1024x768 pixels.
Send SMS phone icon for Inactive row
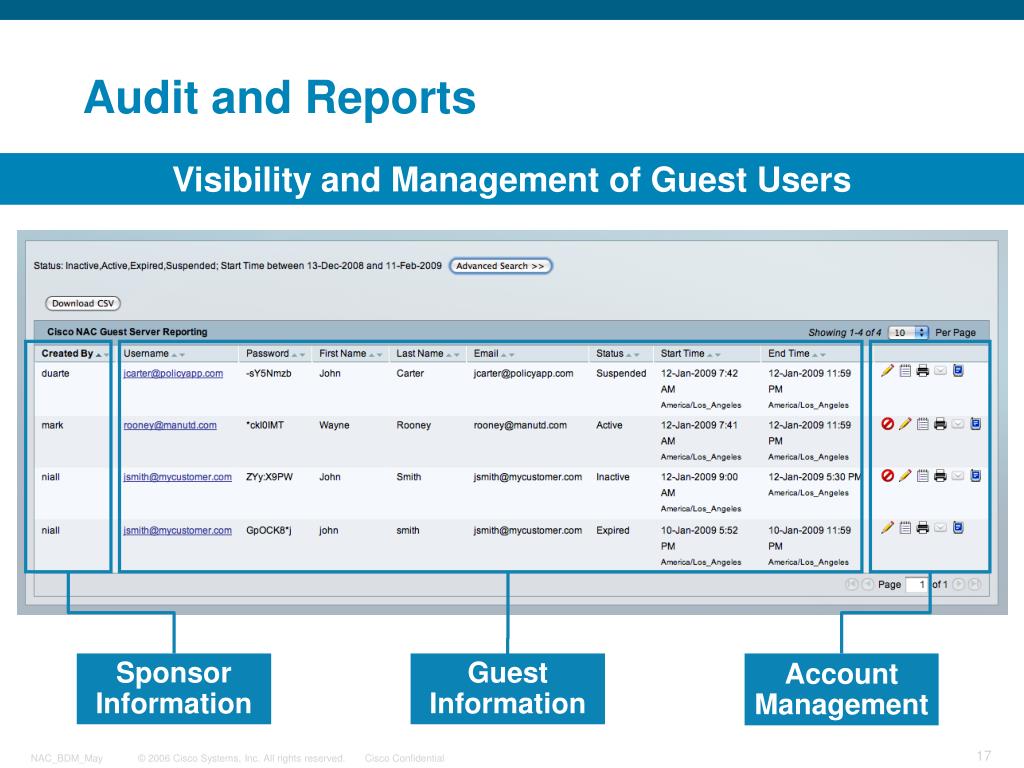tap(976, 475)
